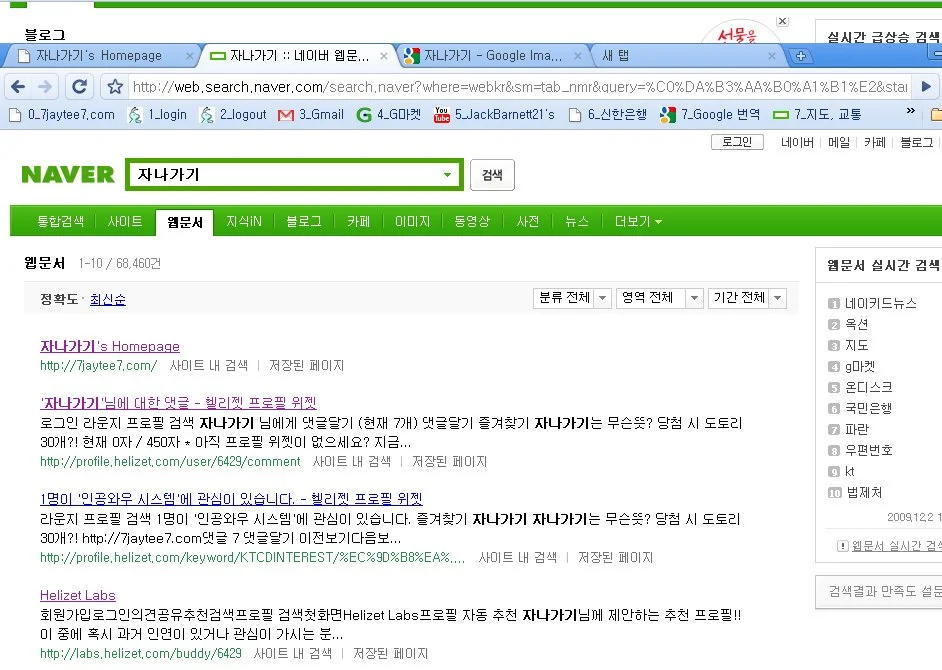The width and height of the screenshot is (942, 670).
Task: Click 사이트 내 검색 for labs.helizet.com result
Action: [x=293, y=653]
